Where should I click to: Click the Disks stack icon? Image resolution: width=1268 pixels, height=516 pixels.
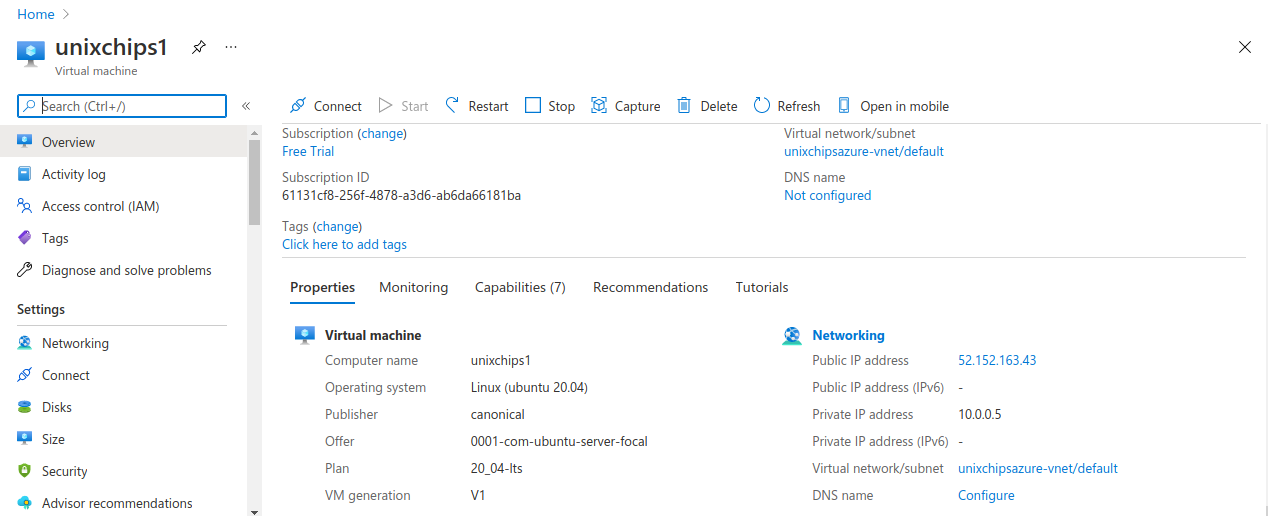tap(25, 407)
